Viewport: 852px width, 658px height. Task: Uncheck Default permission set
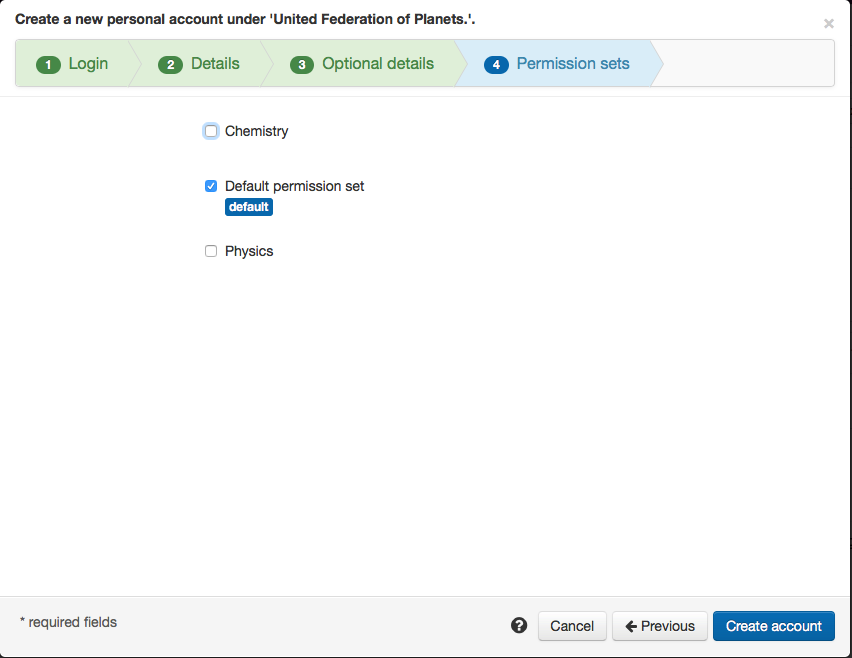[x=211, y=186]
